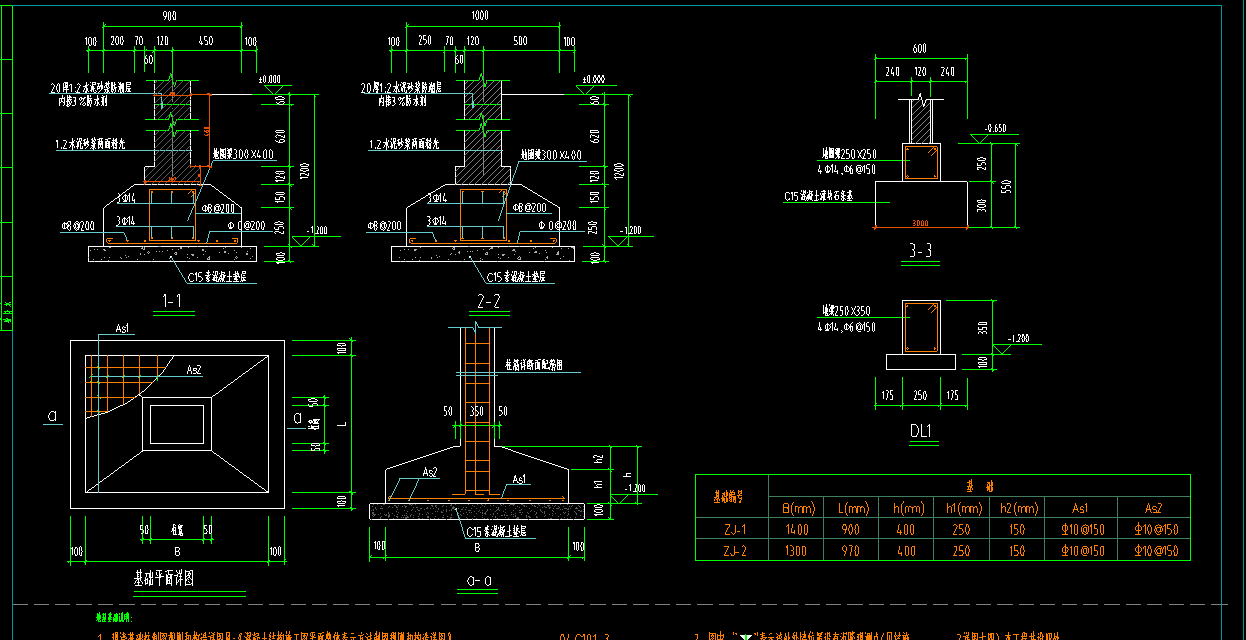Click the 基础编号 header cell in the table
The width and height of the screenshot is (1246, 640).
731,496
